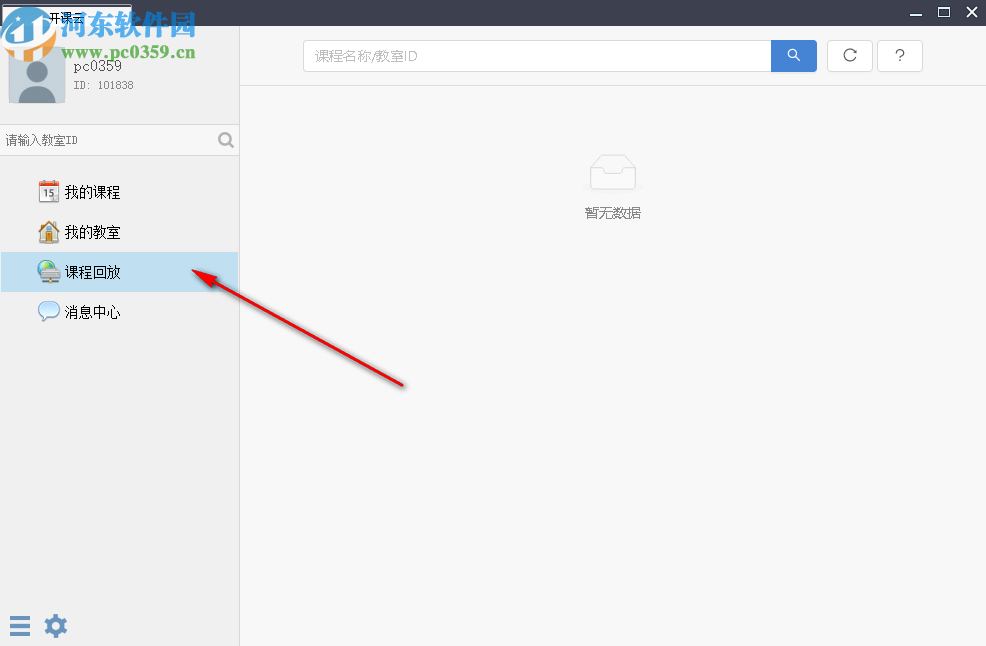Maximize the window
Viewport: 986px width, 646px height.
point(944,12)
